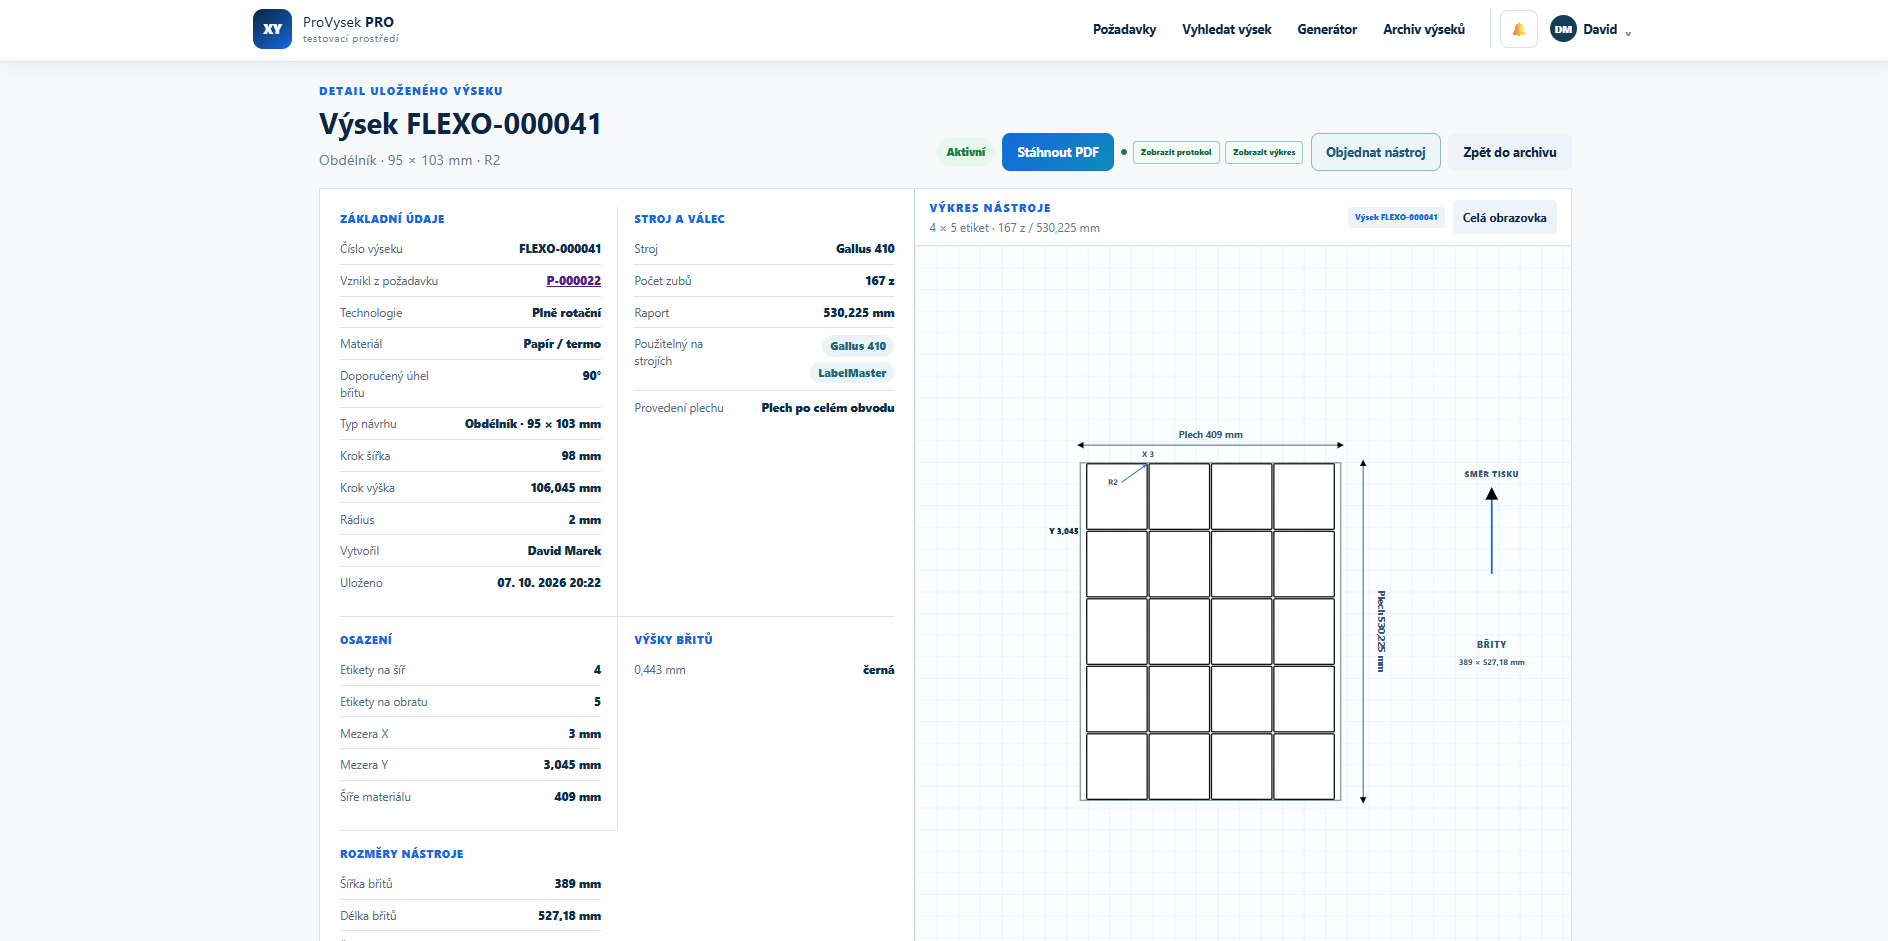This screenshot has height=941, width=1888.
Task: Click value 530,225 mm in Raport row
Action: pyautogui.click(x=859, y=313)
